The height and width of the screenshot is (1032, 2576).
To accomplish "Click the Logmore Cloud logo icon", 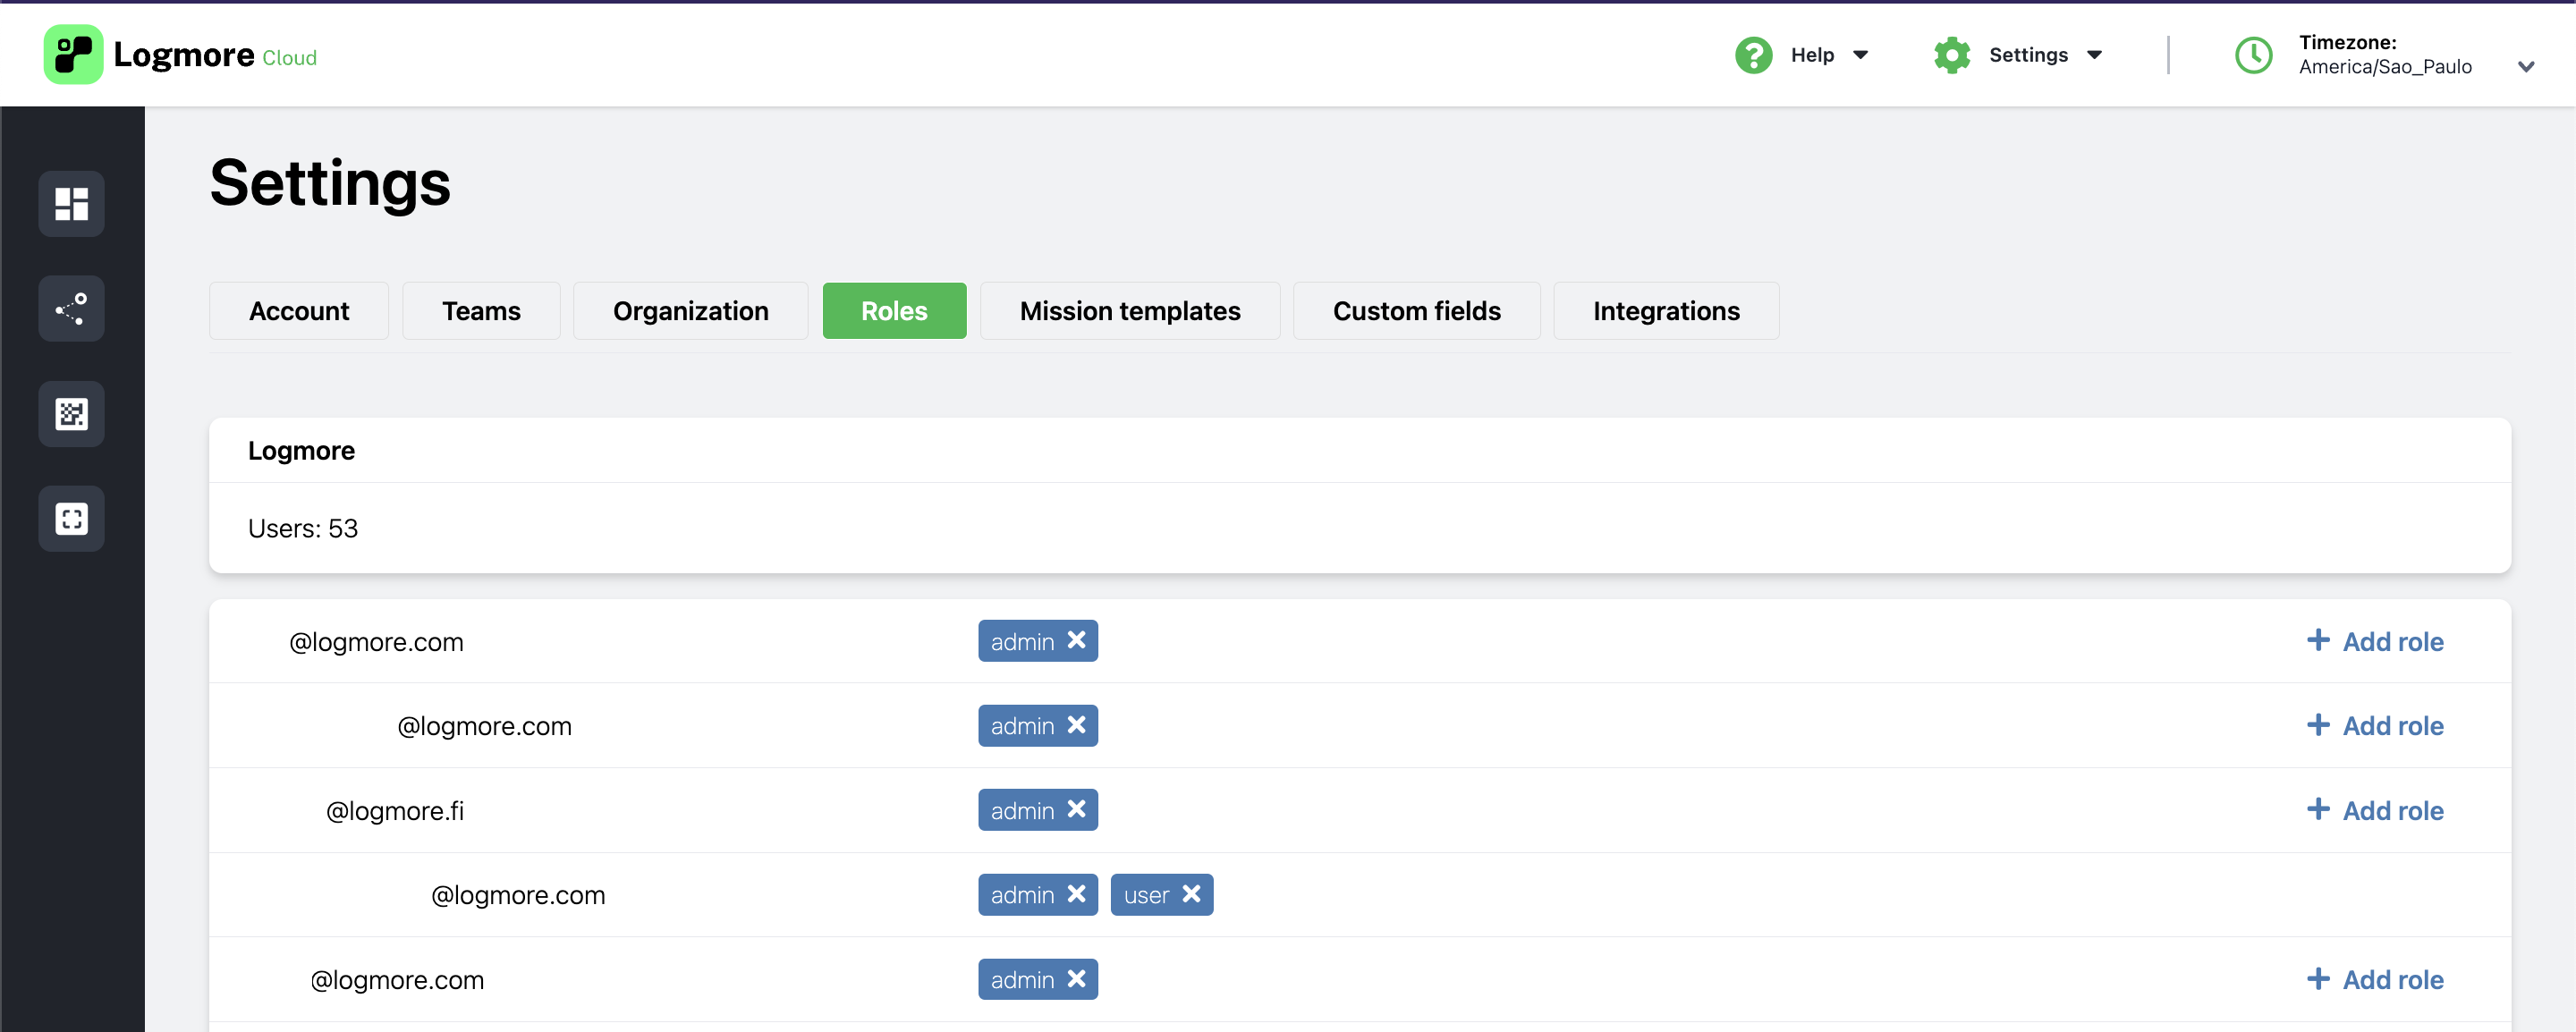I will point(73,54).
